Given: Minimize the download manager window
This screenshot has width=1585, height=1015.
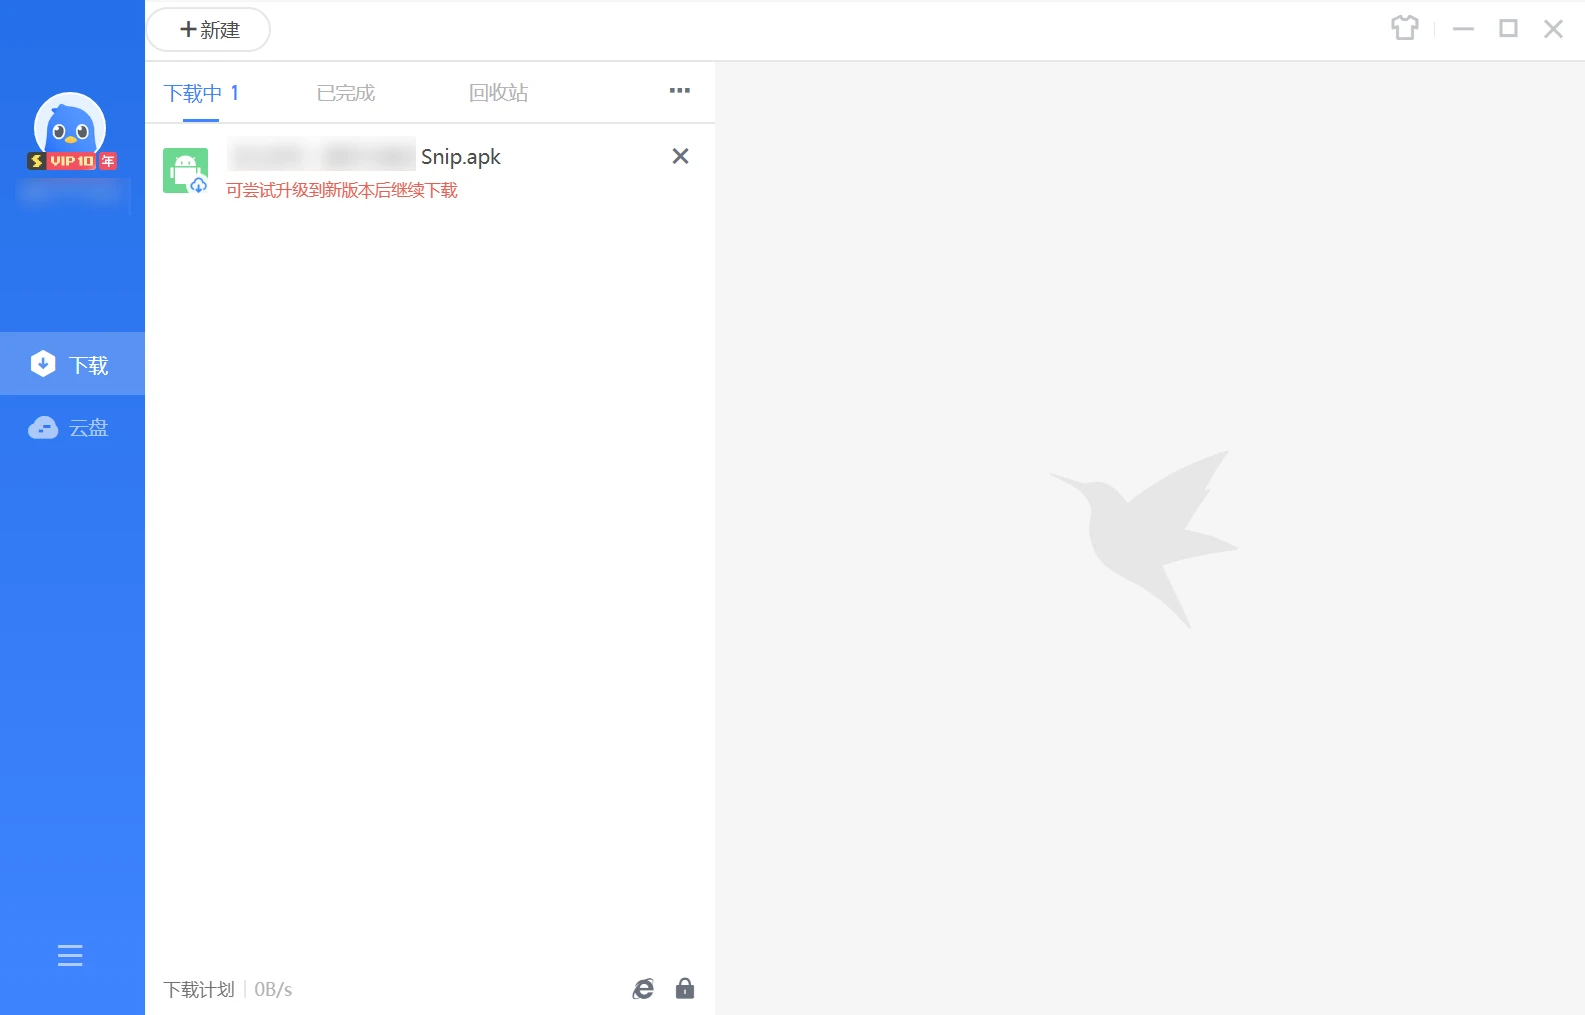Looking at the screenshot, I should point(1463,29).
